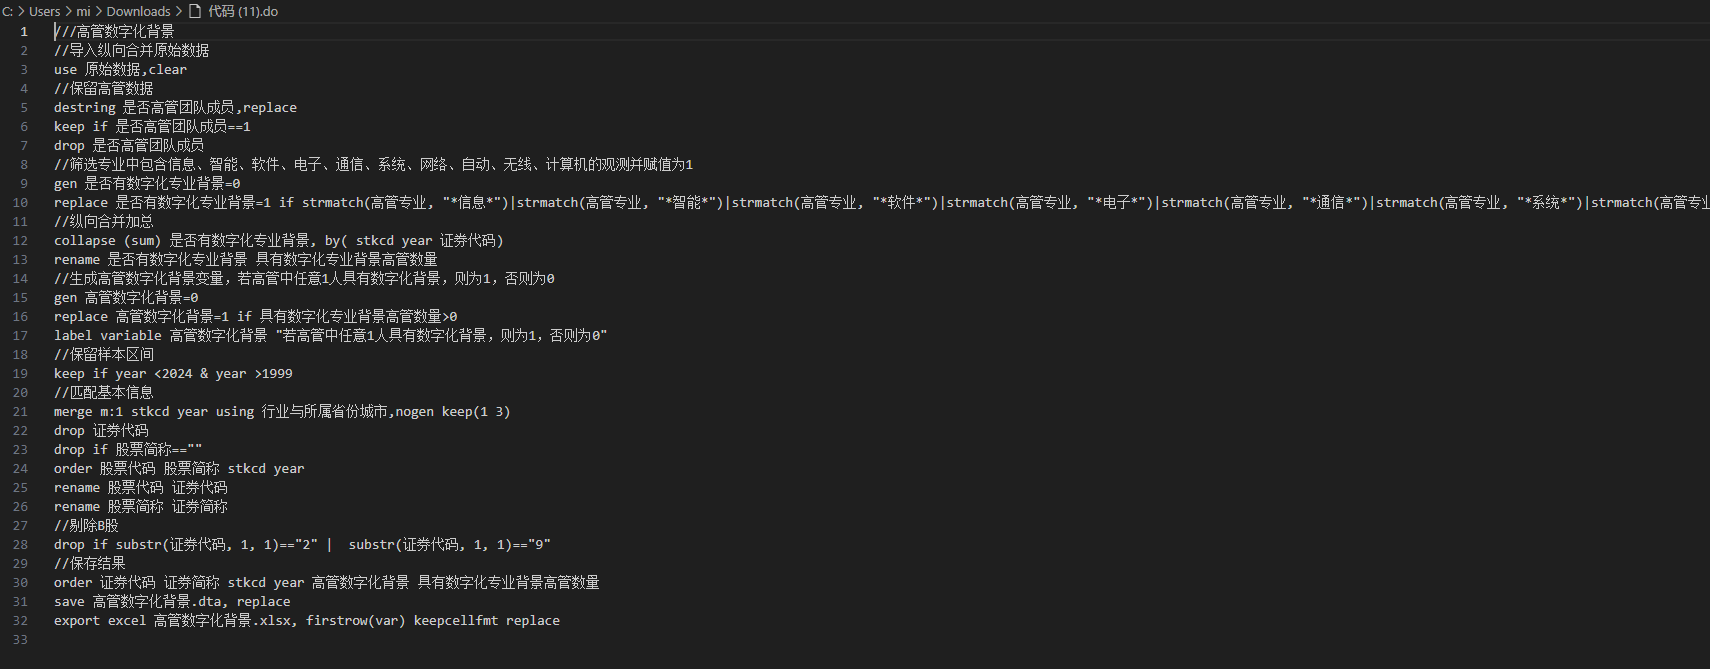Click the 'label variable 高管数字化背景' line
This screenshot has width=1710, height=669.
pos(330,335)
